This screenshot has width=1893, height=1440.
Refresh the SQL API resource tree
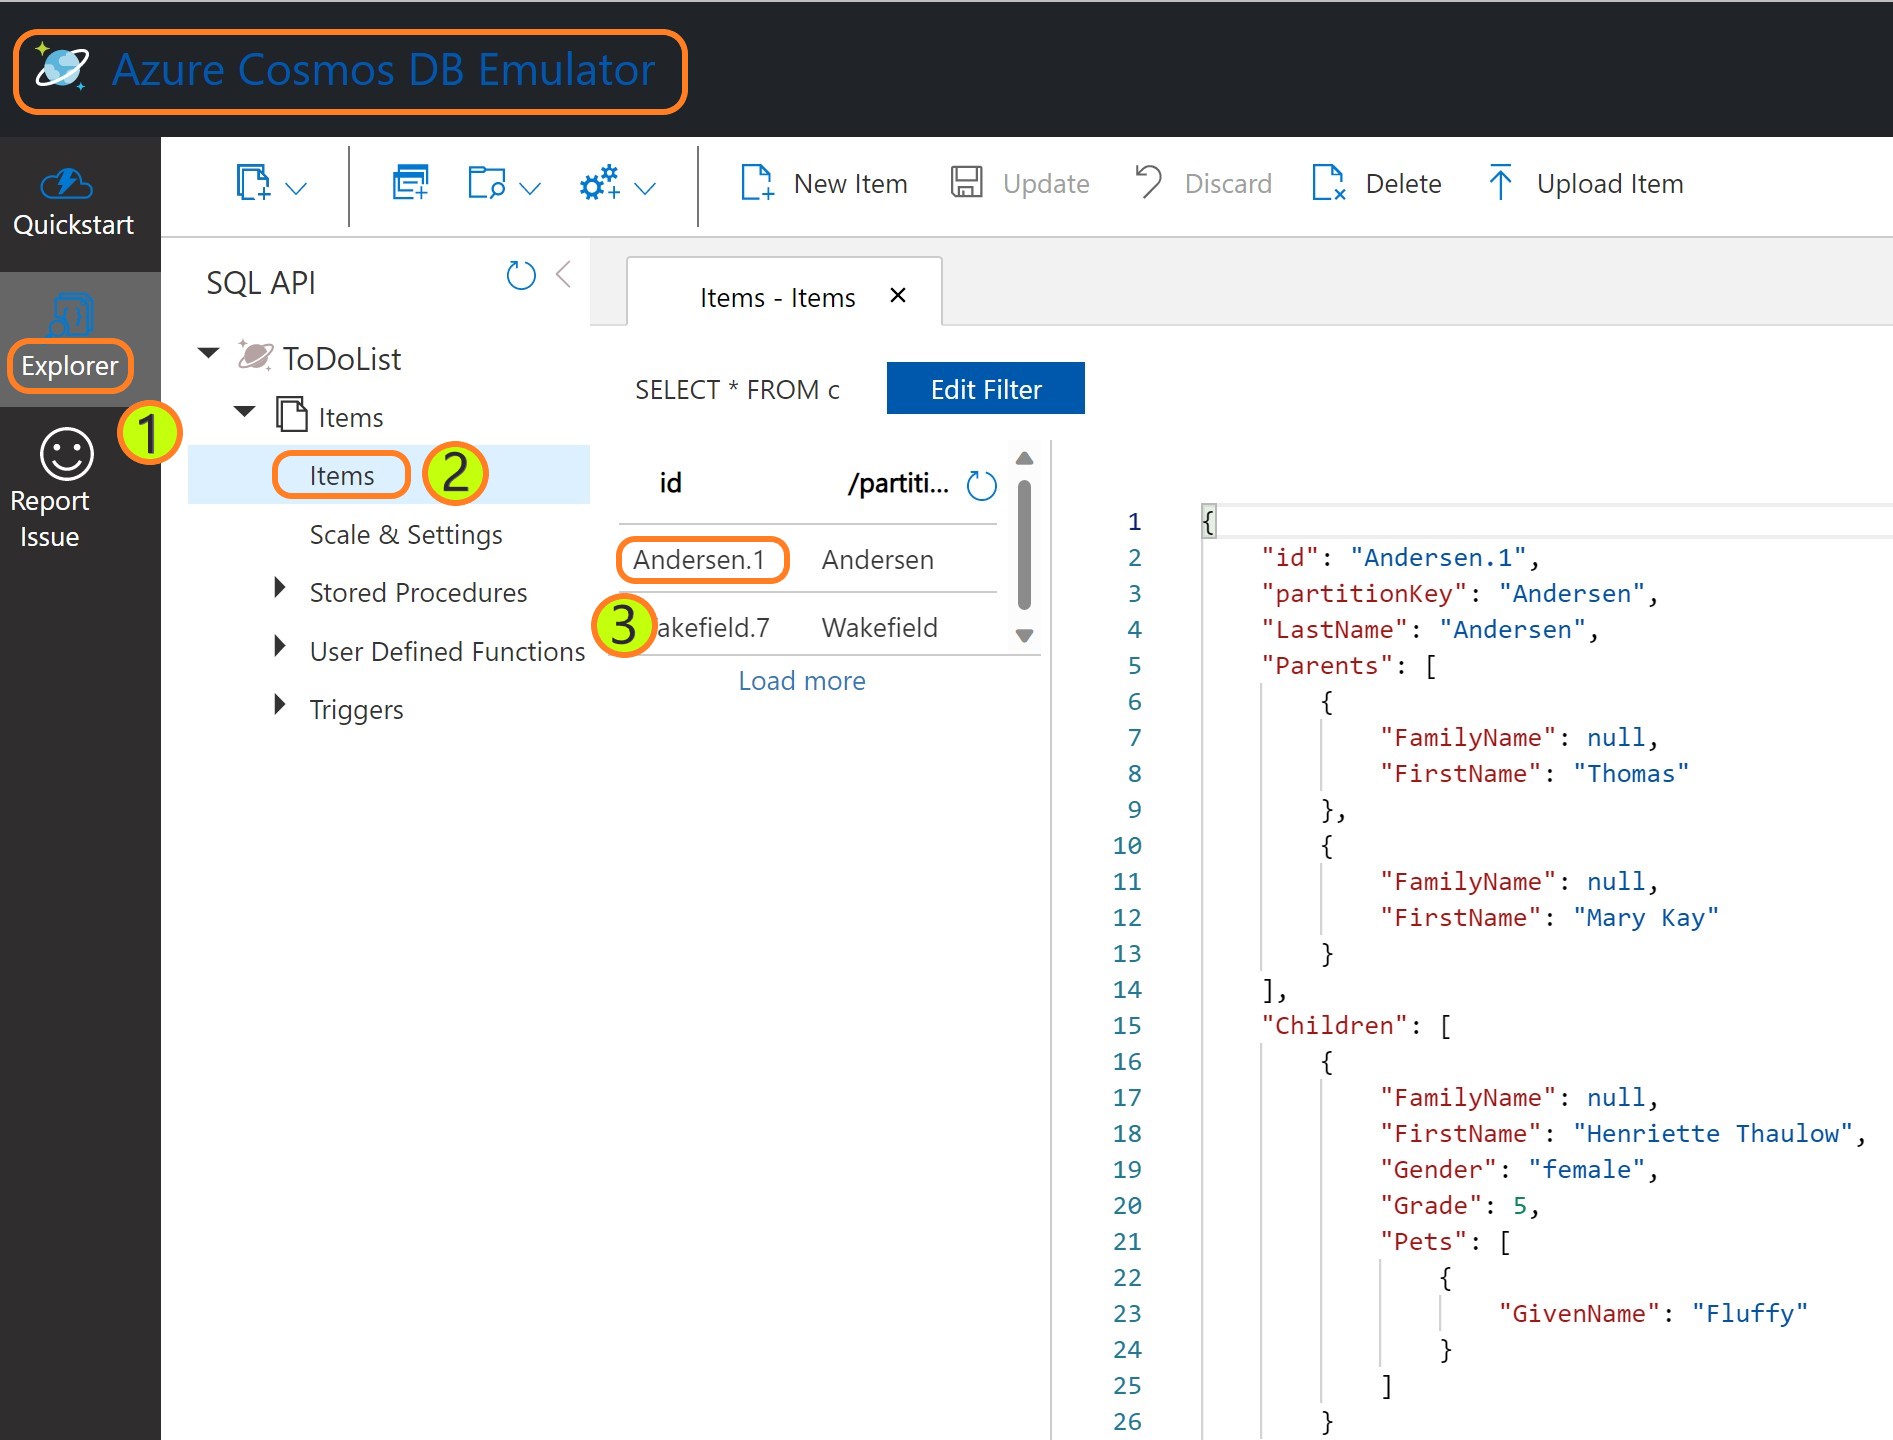point(521,275)
